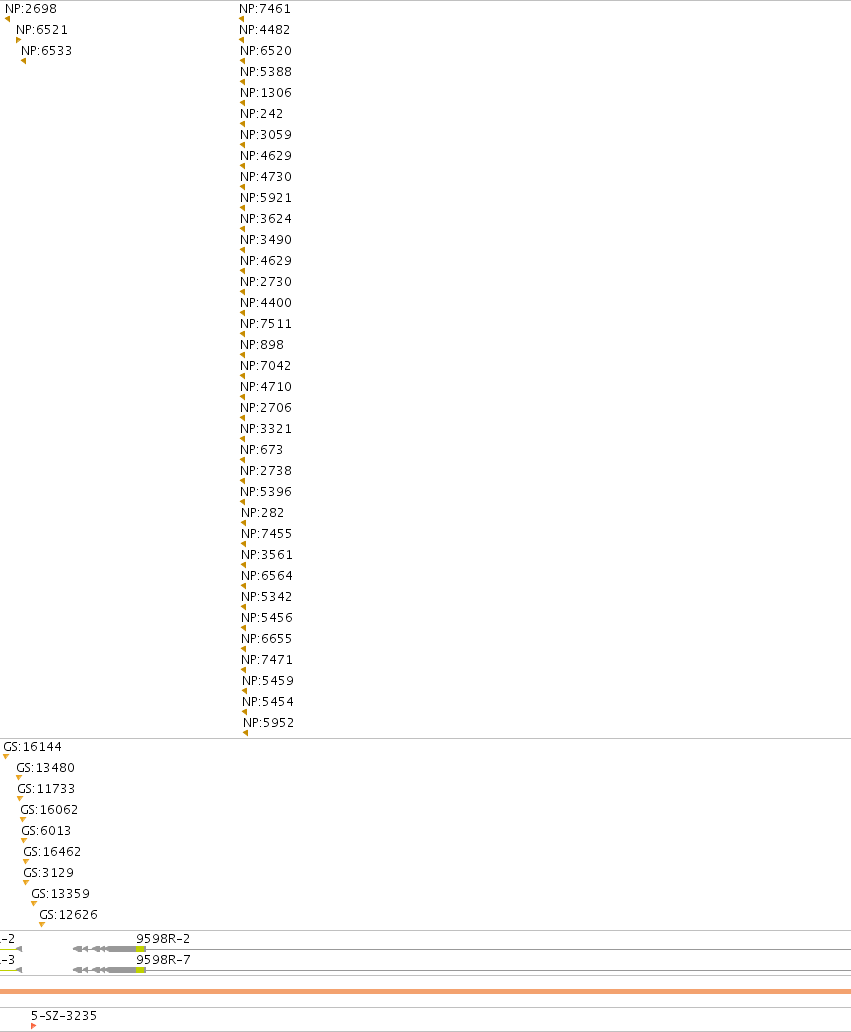Select the NP:5952 insertion marker

[x=245, y=733]
